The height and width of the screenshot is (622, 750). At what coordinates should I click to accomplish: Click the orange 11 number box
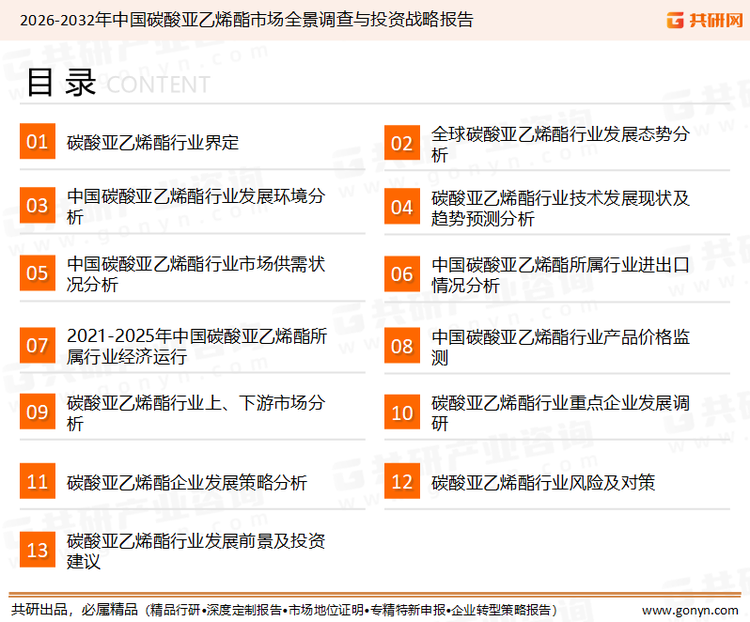click(x=37, y=481)
